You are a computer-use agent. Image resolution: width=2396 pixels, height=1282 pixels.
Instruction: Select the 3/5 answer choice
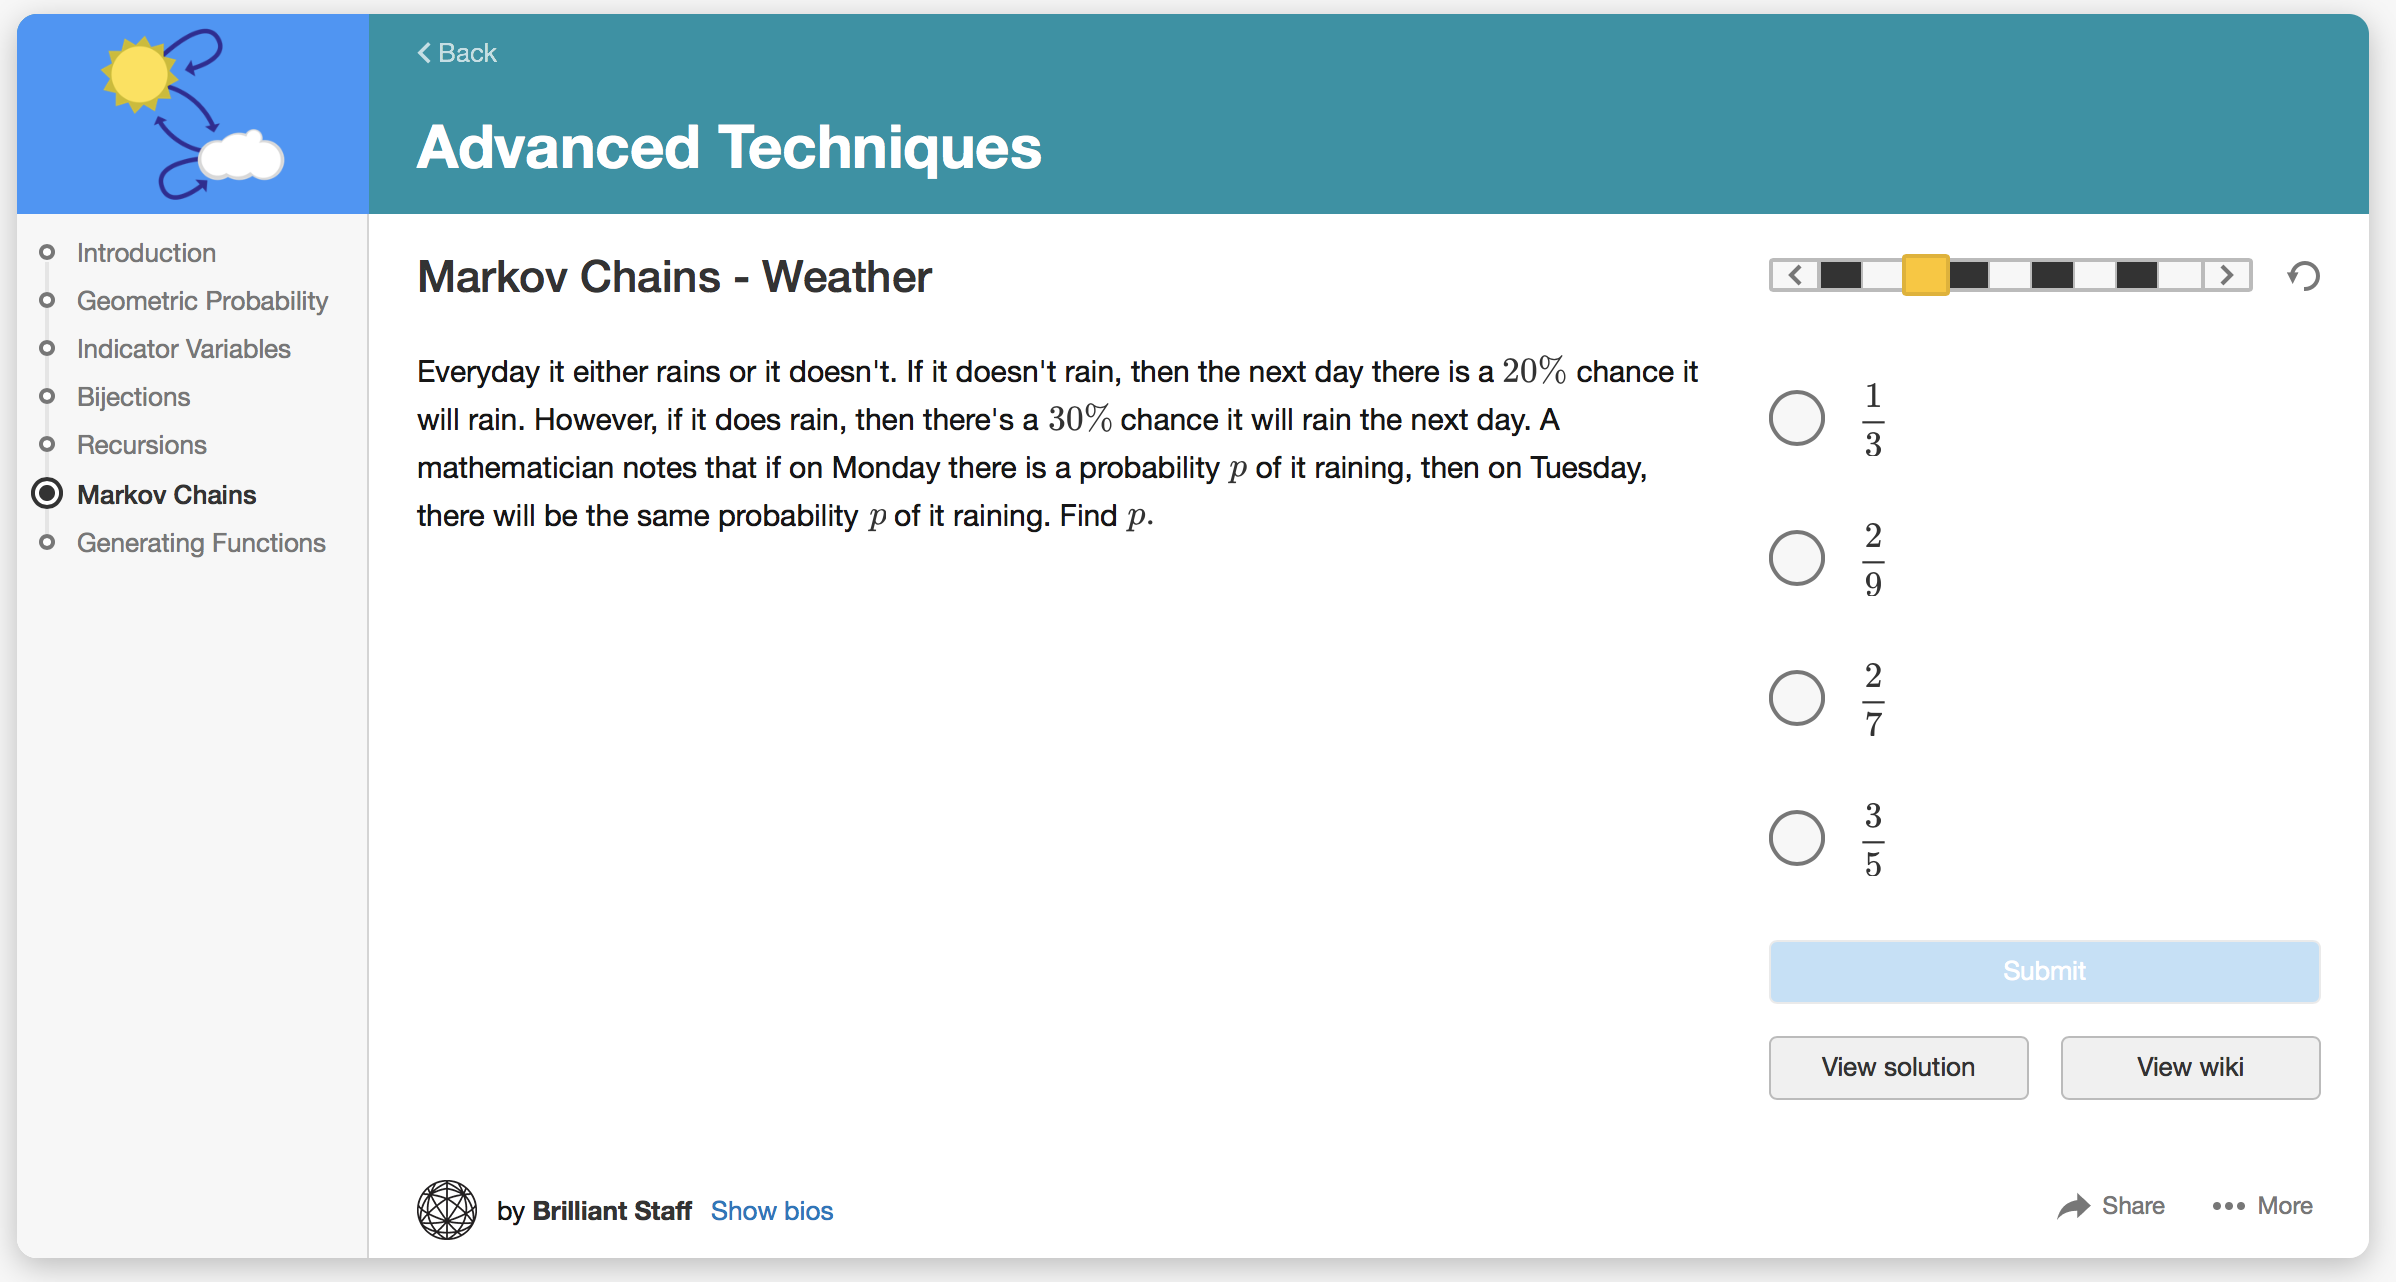[1797, 838]
